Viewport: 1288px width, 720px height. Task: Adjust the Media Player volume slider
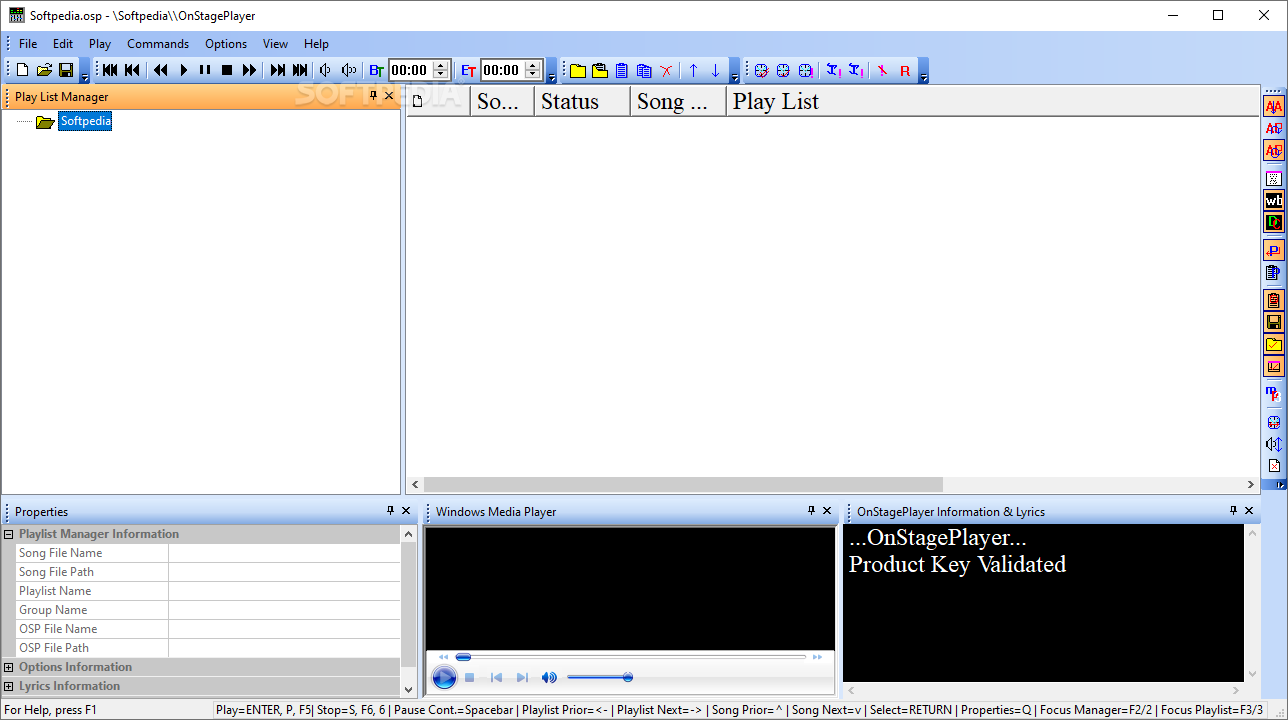click(600, 678)
